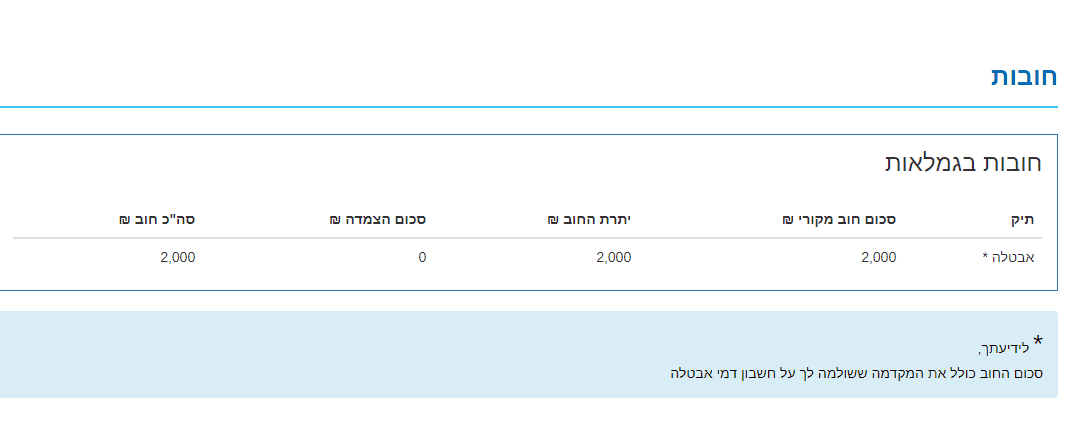Select the אבטלה row label
Viewport: 1077px width, 448px height.
coord(1014,257)
